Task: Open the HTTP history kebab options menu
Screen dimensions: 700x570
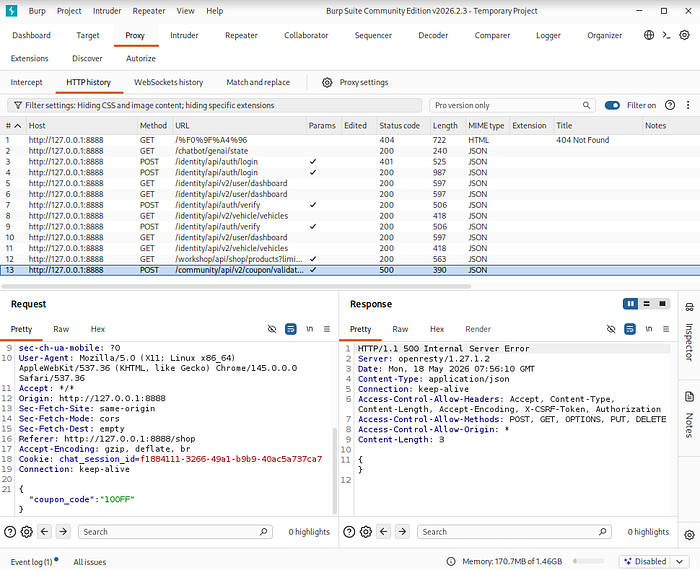Action: pos(688,105)
